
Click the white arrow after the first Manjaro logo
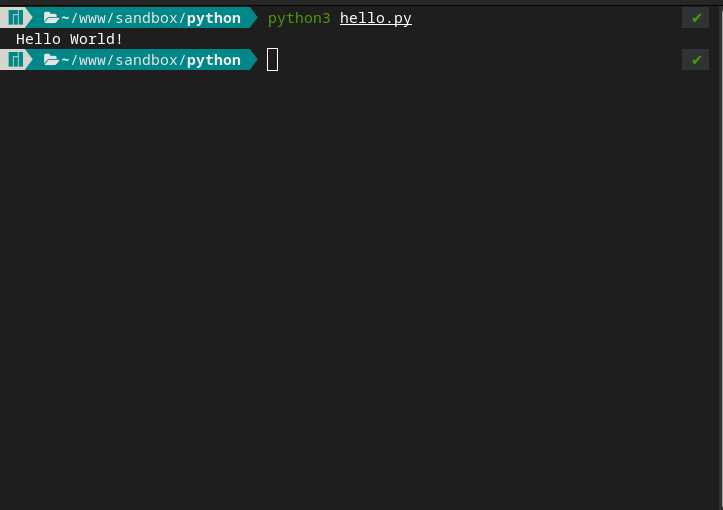29,18
